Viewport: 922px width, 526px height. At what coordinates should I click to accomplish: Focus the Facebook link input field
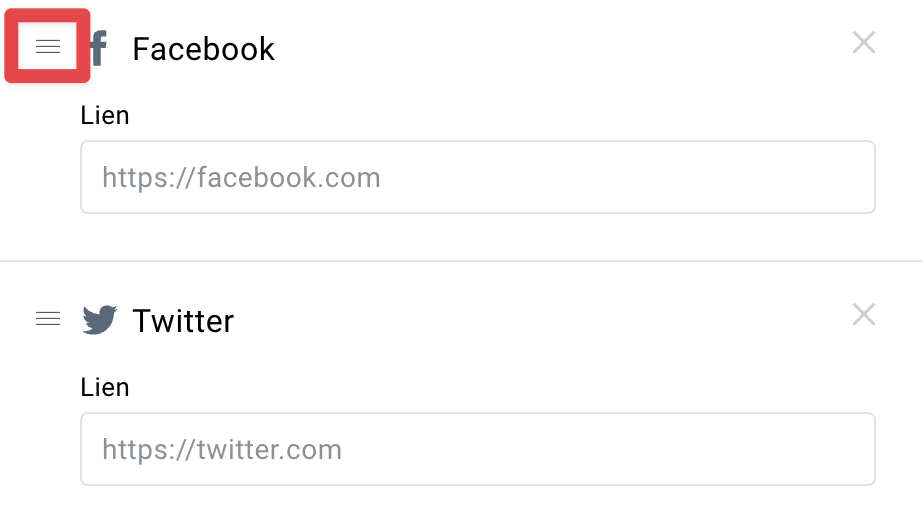[477, 177]
